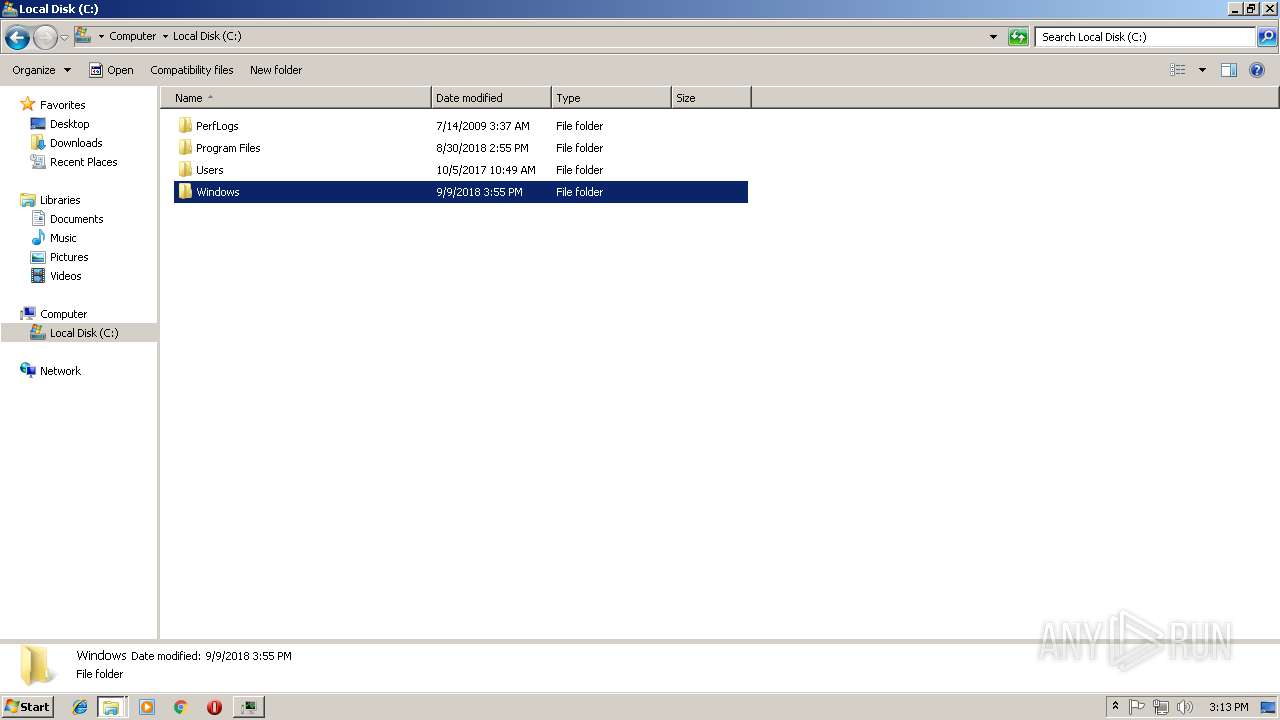Image resolution: width=1280 pixels, height=720 pixels.
Task: Launch Opera from the taskbar
Action: point(214,707)
